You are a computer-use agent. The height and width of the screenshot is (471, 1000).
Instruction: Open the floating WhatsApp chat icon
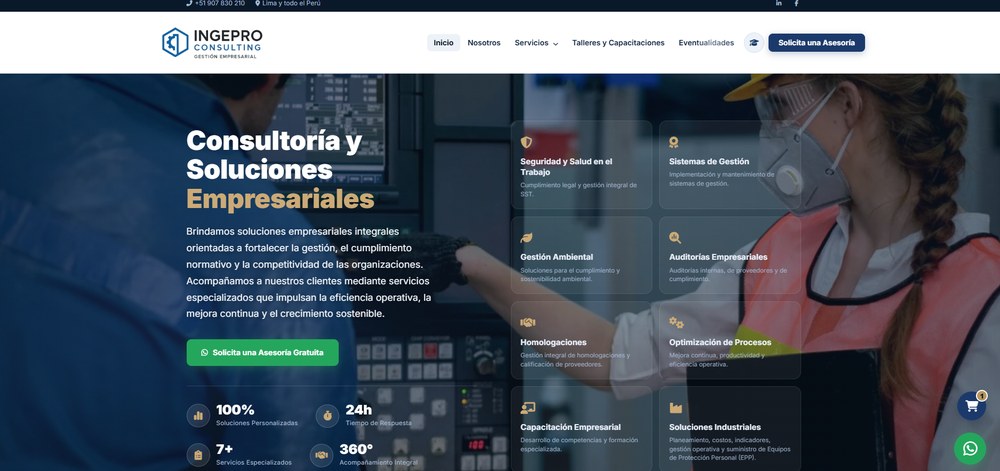click(970, 449)
